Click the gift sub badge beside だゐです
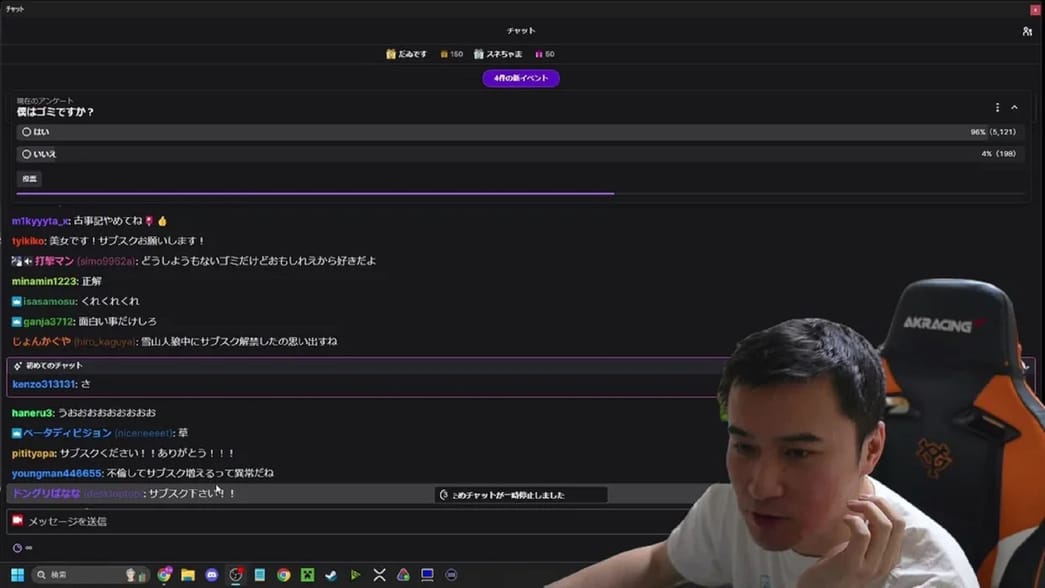 point(390,54)
